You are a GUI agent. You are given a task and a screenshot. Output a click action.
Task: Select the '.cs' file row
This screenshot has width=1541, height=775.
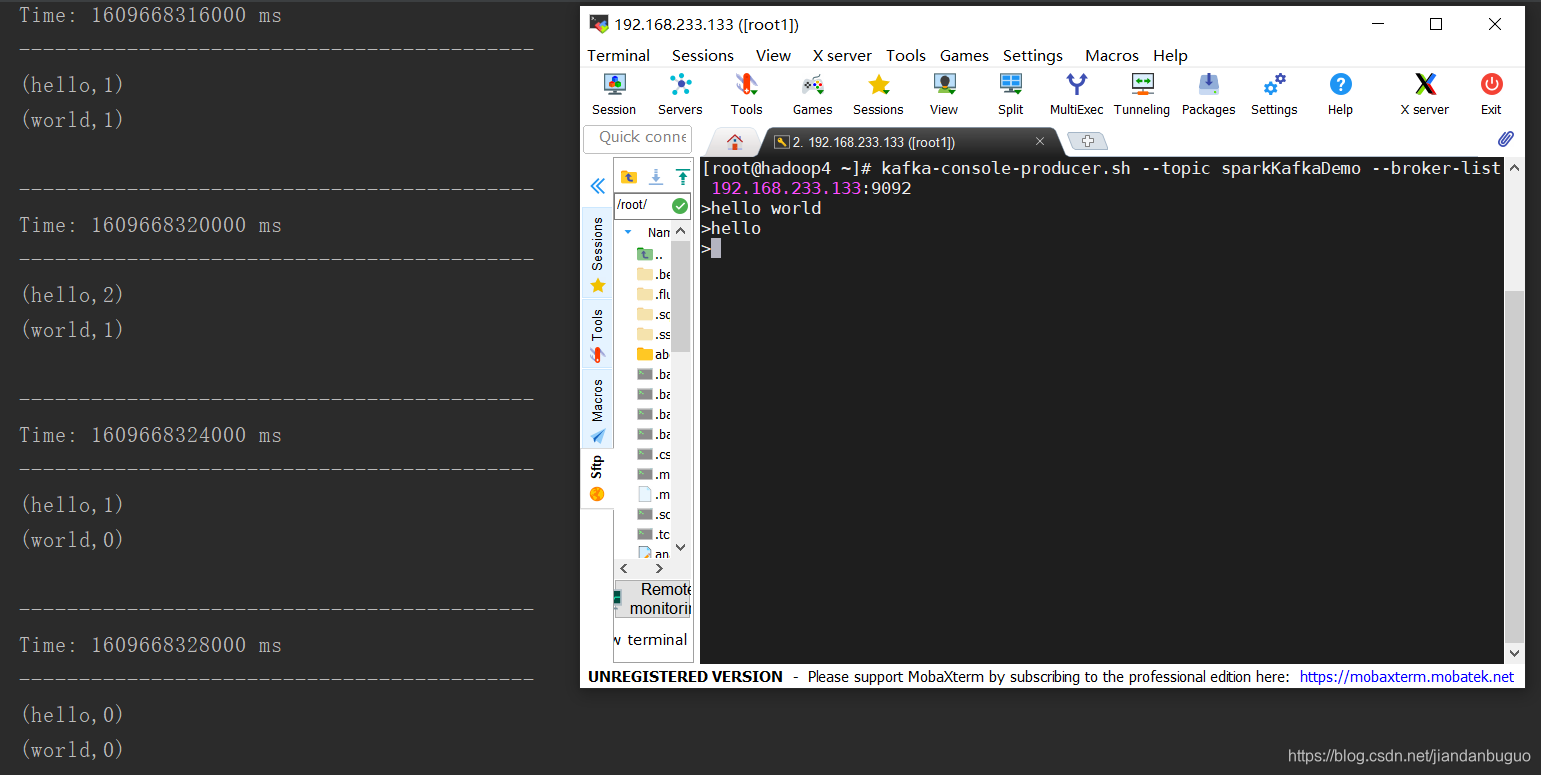point(653,454)
